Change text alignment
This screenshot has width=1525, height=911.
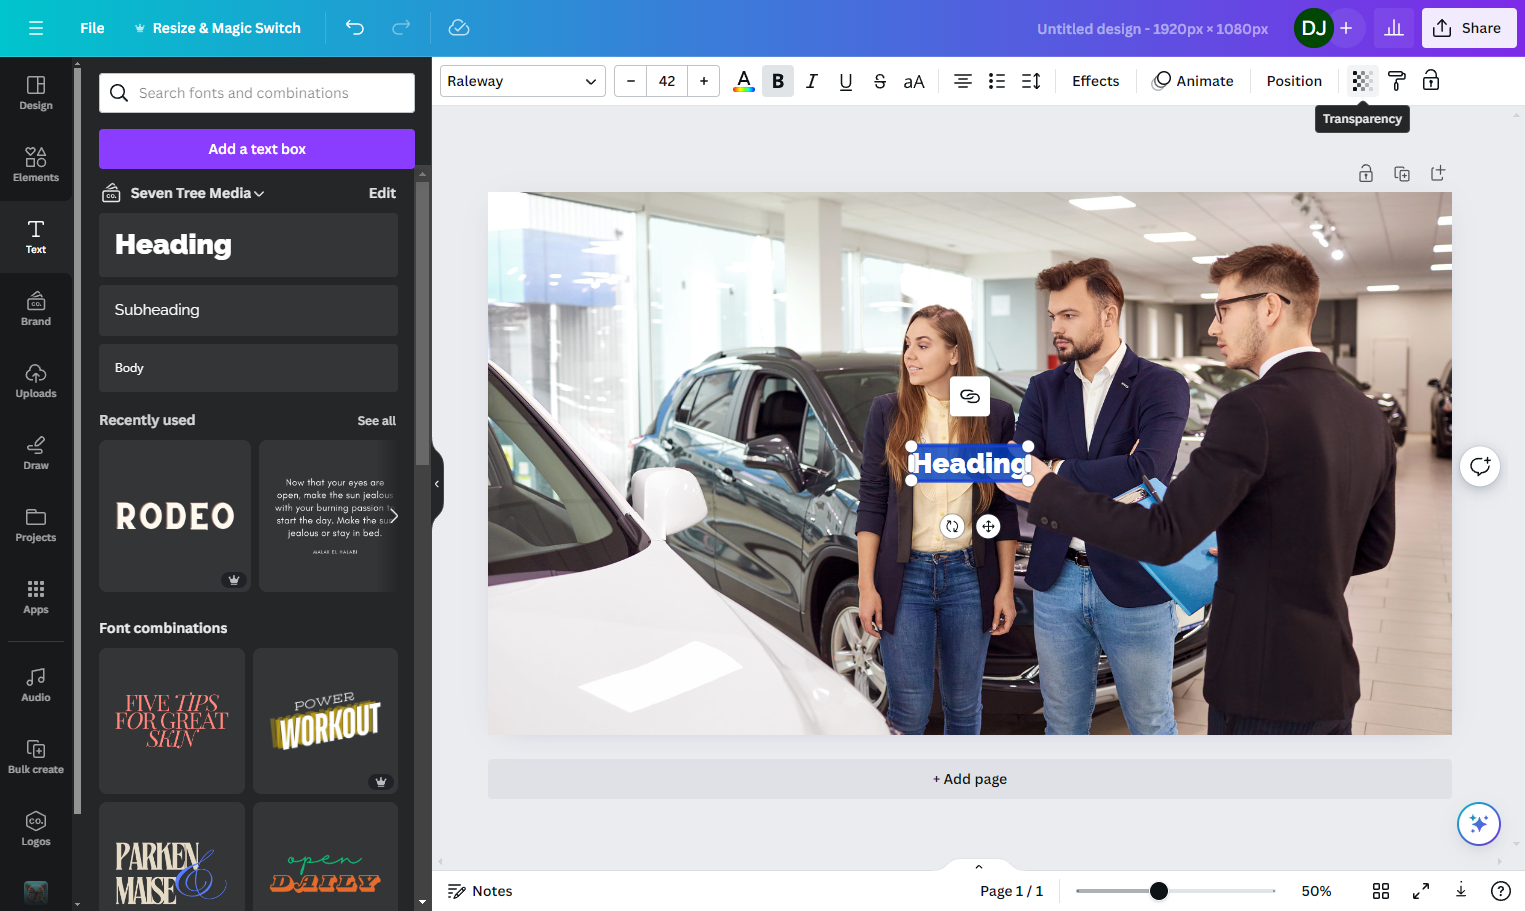[x=963, y=81]
